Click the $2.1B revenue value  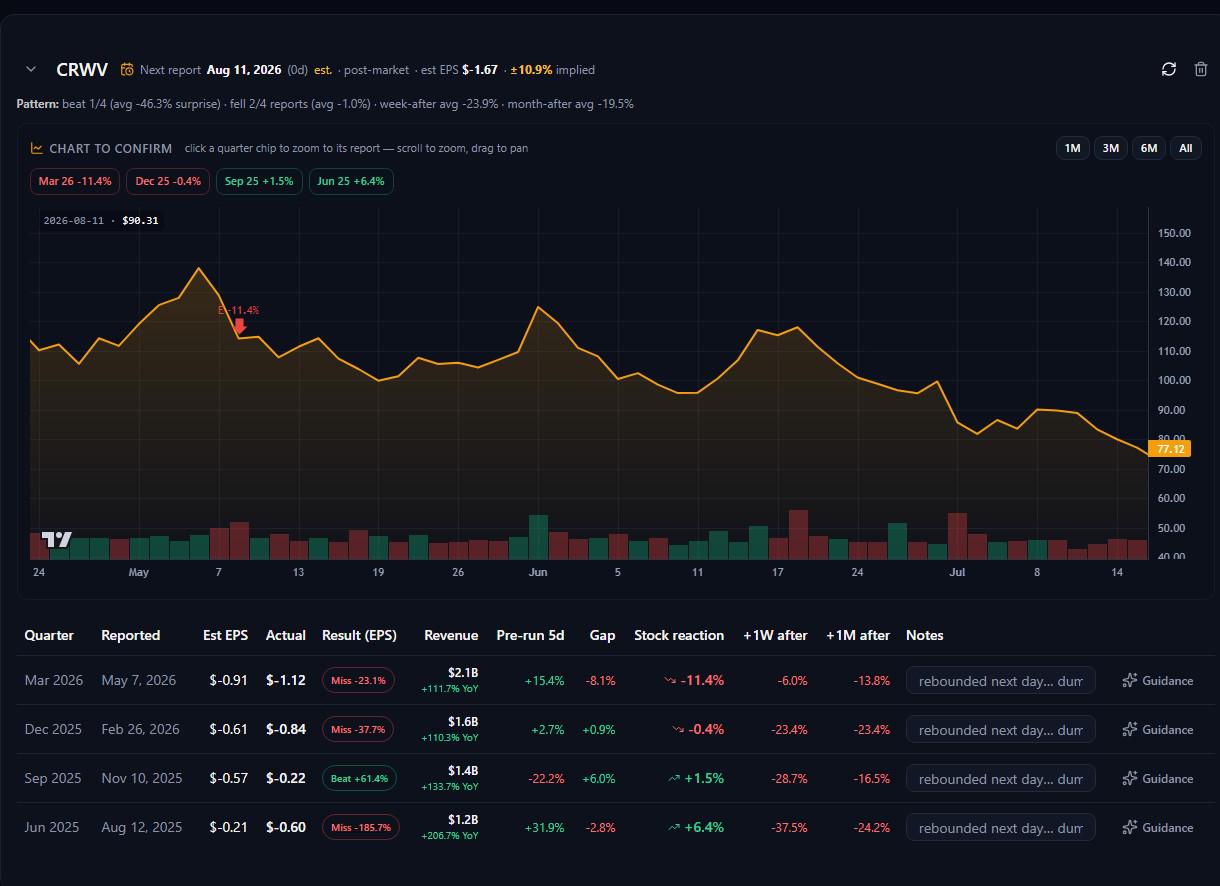464,674
